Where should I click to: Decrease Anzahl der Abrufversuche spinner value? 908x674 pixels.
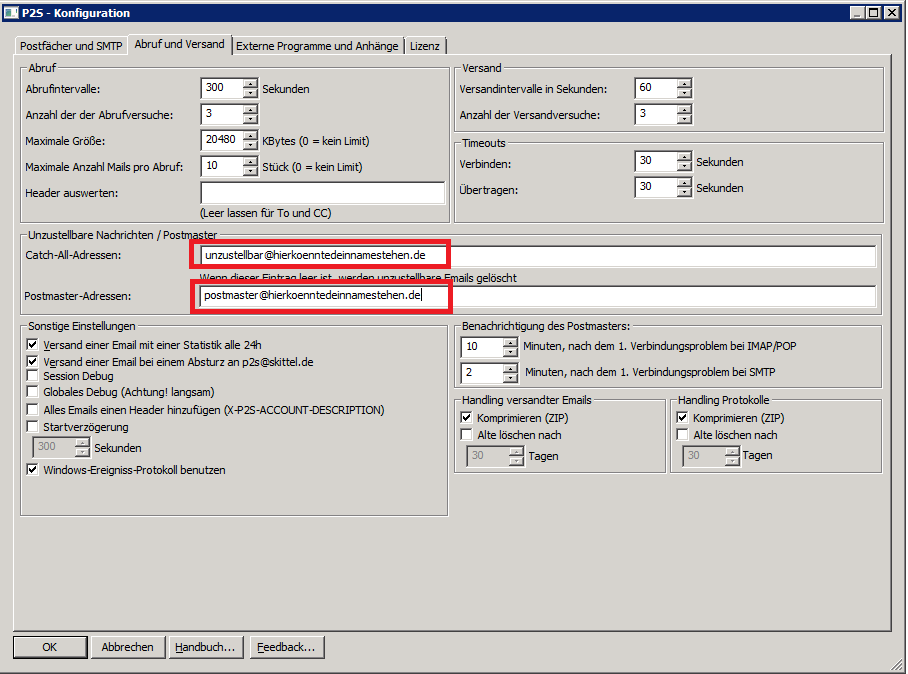pos(250,120)
